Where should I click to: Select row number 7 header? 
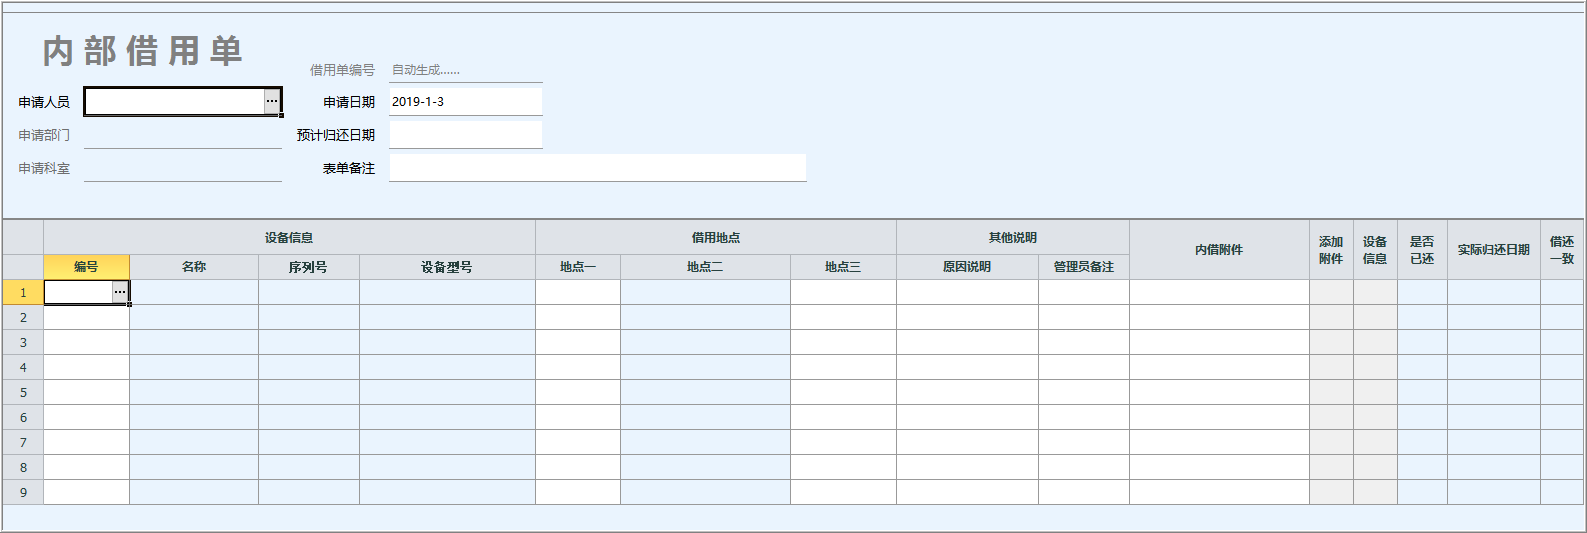(x=23, y=442)
